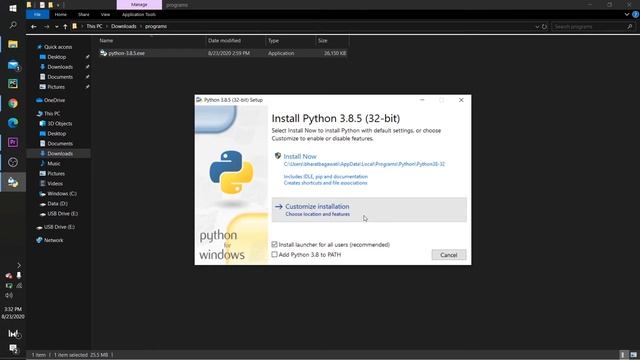Enable Add Python 3.8 to PATH
The width and height of the screenshot is (640, 360).
coord(274,254)
